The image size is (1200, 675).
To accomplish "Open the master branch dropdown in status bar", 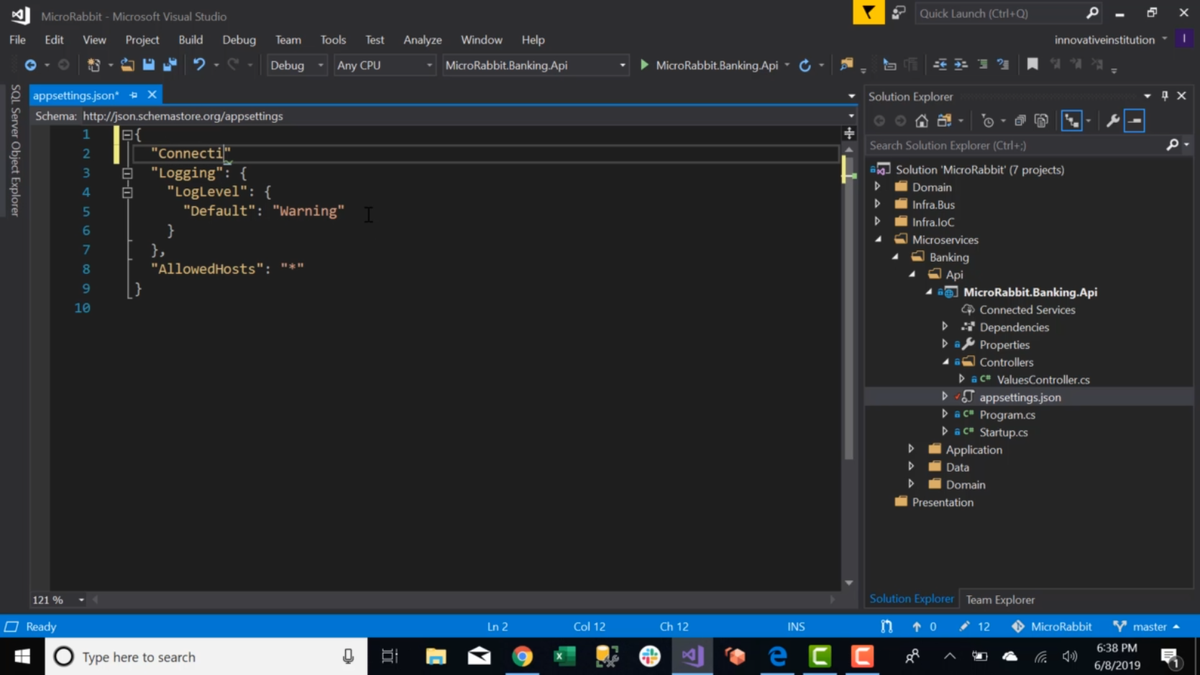I will pos(1146,627).
